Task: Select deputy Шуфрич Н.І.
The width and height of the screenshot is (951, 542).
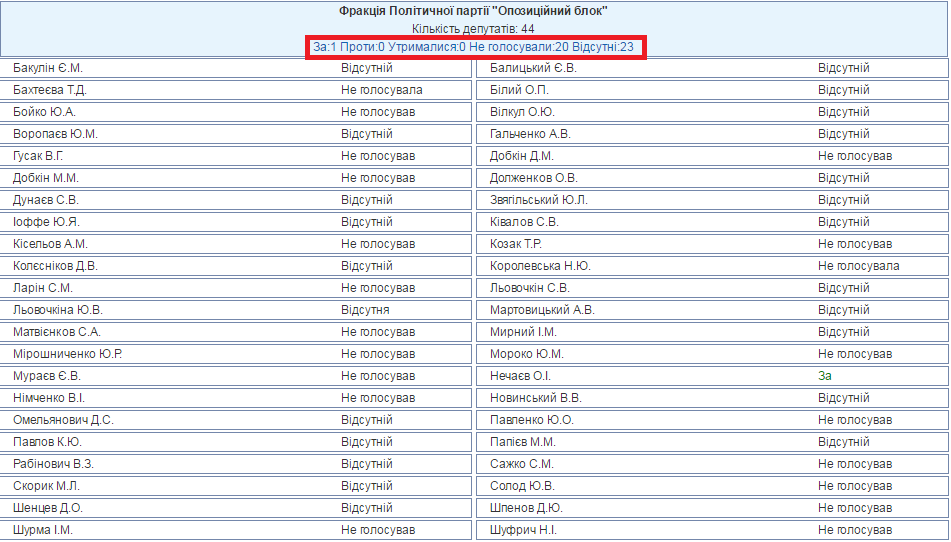Action: click(x=523, y=530)
